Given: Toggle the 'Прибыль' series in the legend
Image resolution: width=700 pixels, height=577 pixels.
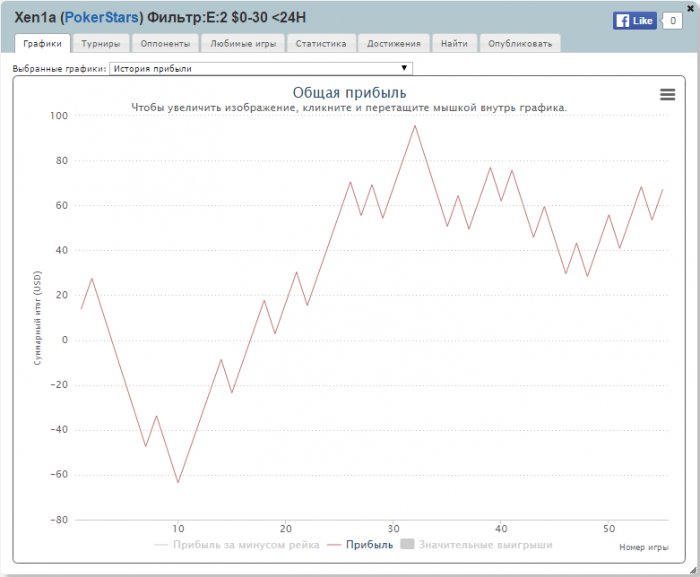Looking at the screenshot, I should (x=365, y=545).
